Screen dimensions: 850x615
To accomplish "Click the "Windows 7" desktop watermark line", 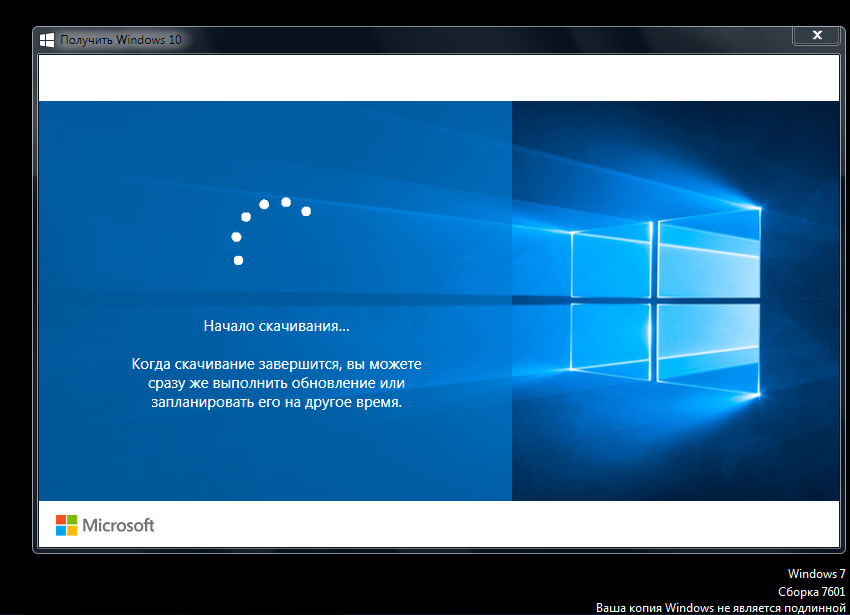I will point(816,574).
